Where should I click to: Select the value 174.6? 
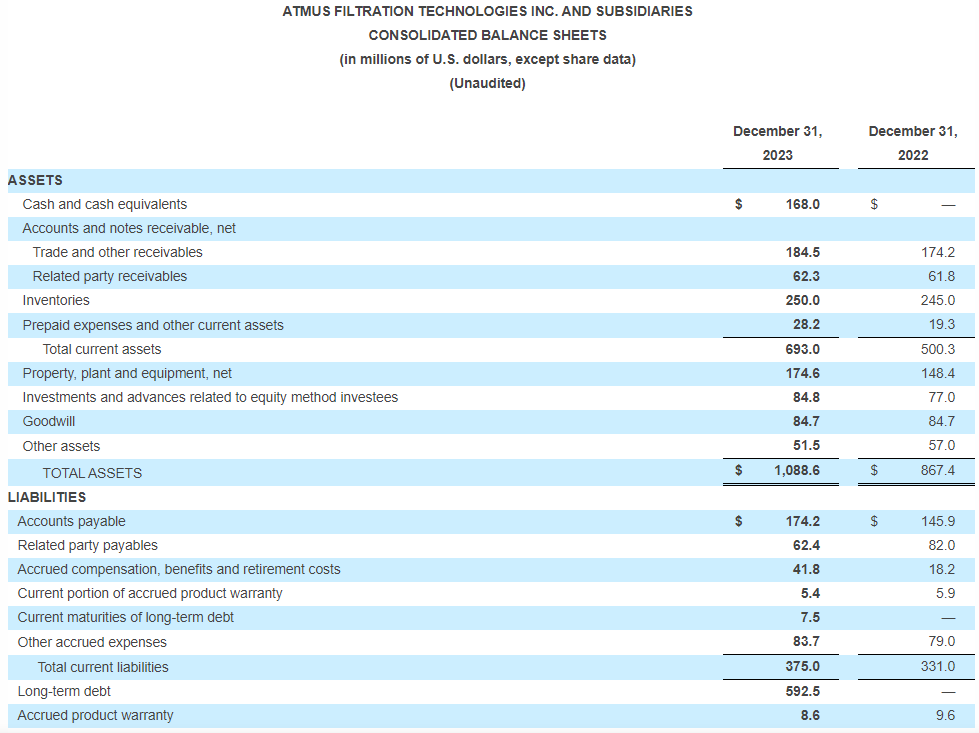click(x=802, y=373)
